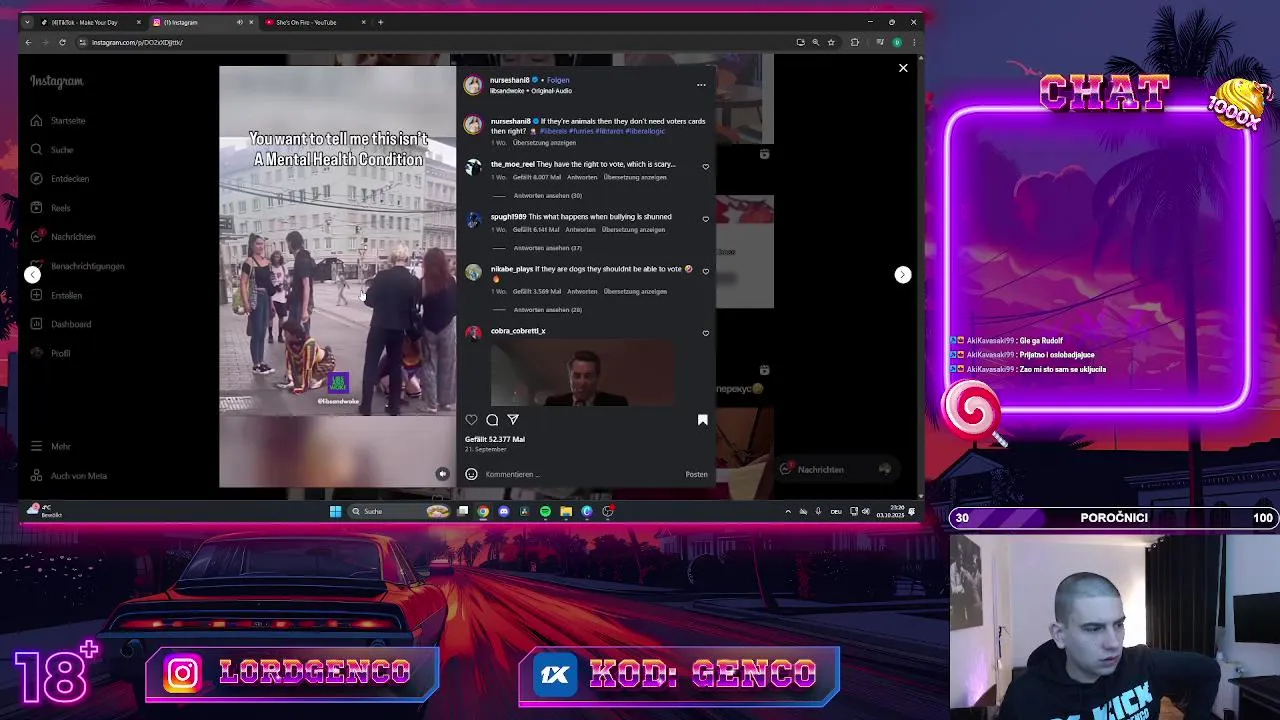Open Spotify from the taskbar
This screenshot has height=720, width=1280.
[545, 511]
